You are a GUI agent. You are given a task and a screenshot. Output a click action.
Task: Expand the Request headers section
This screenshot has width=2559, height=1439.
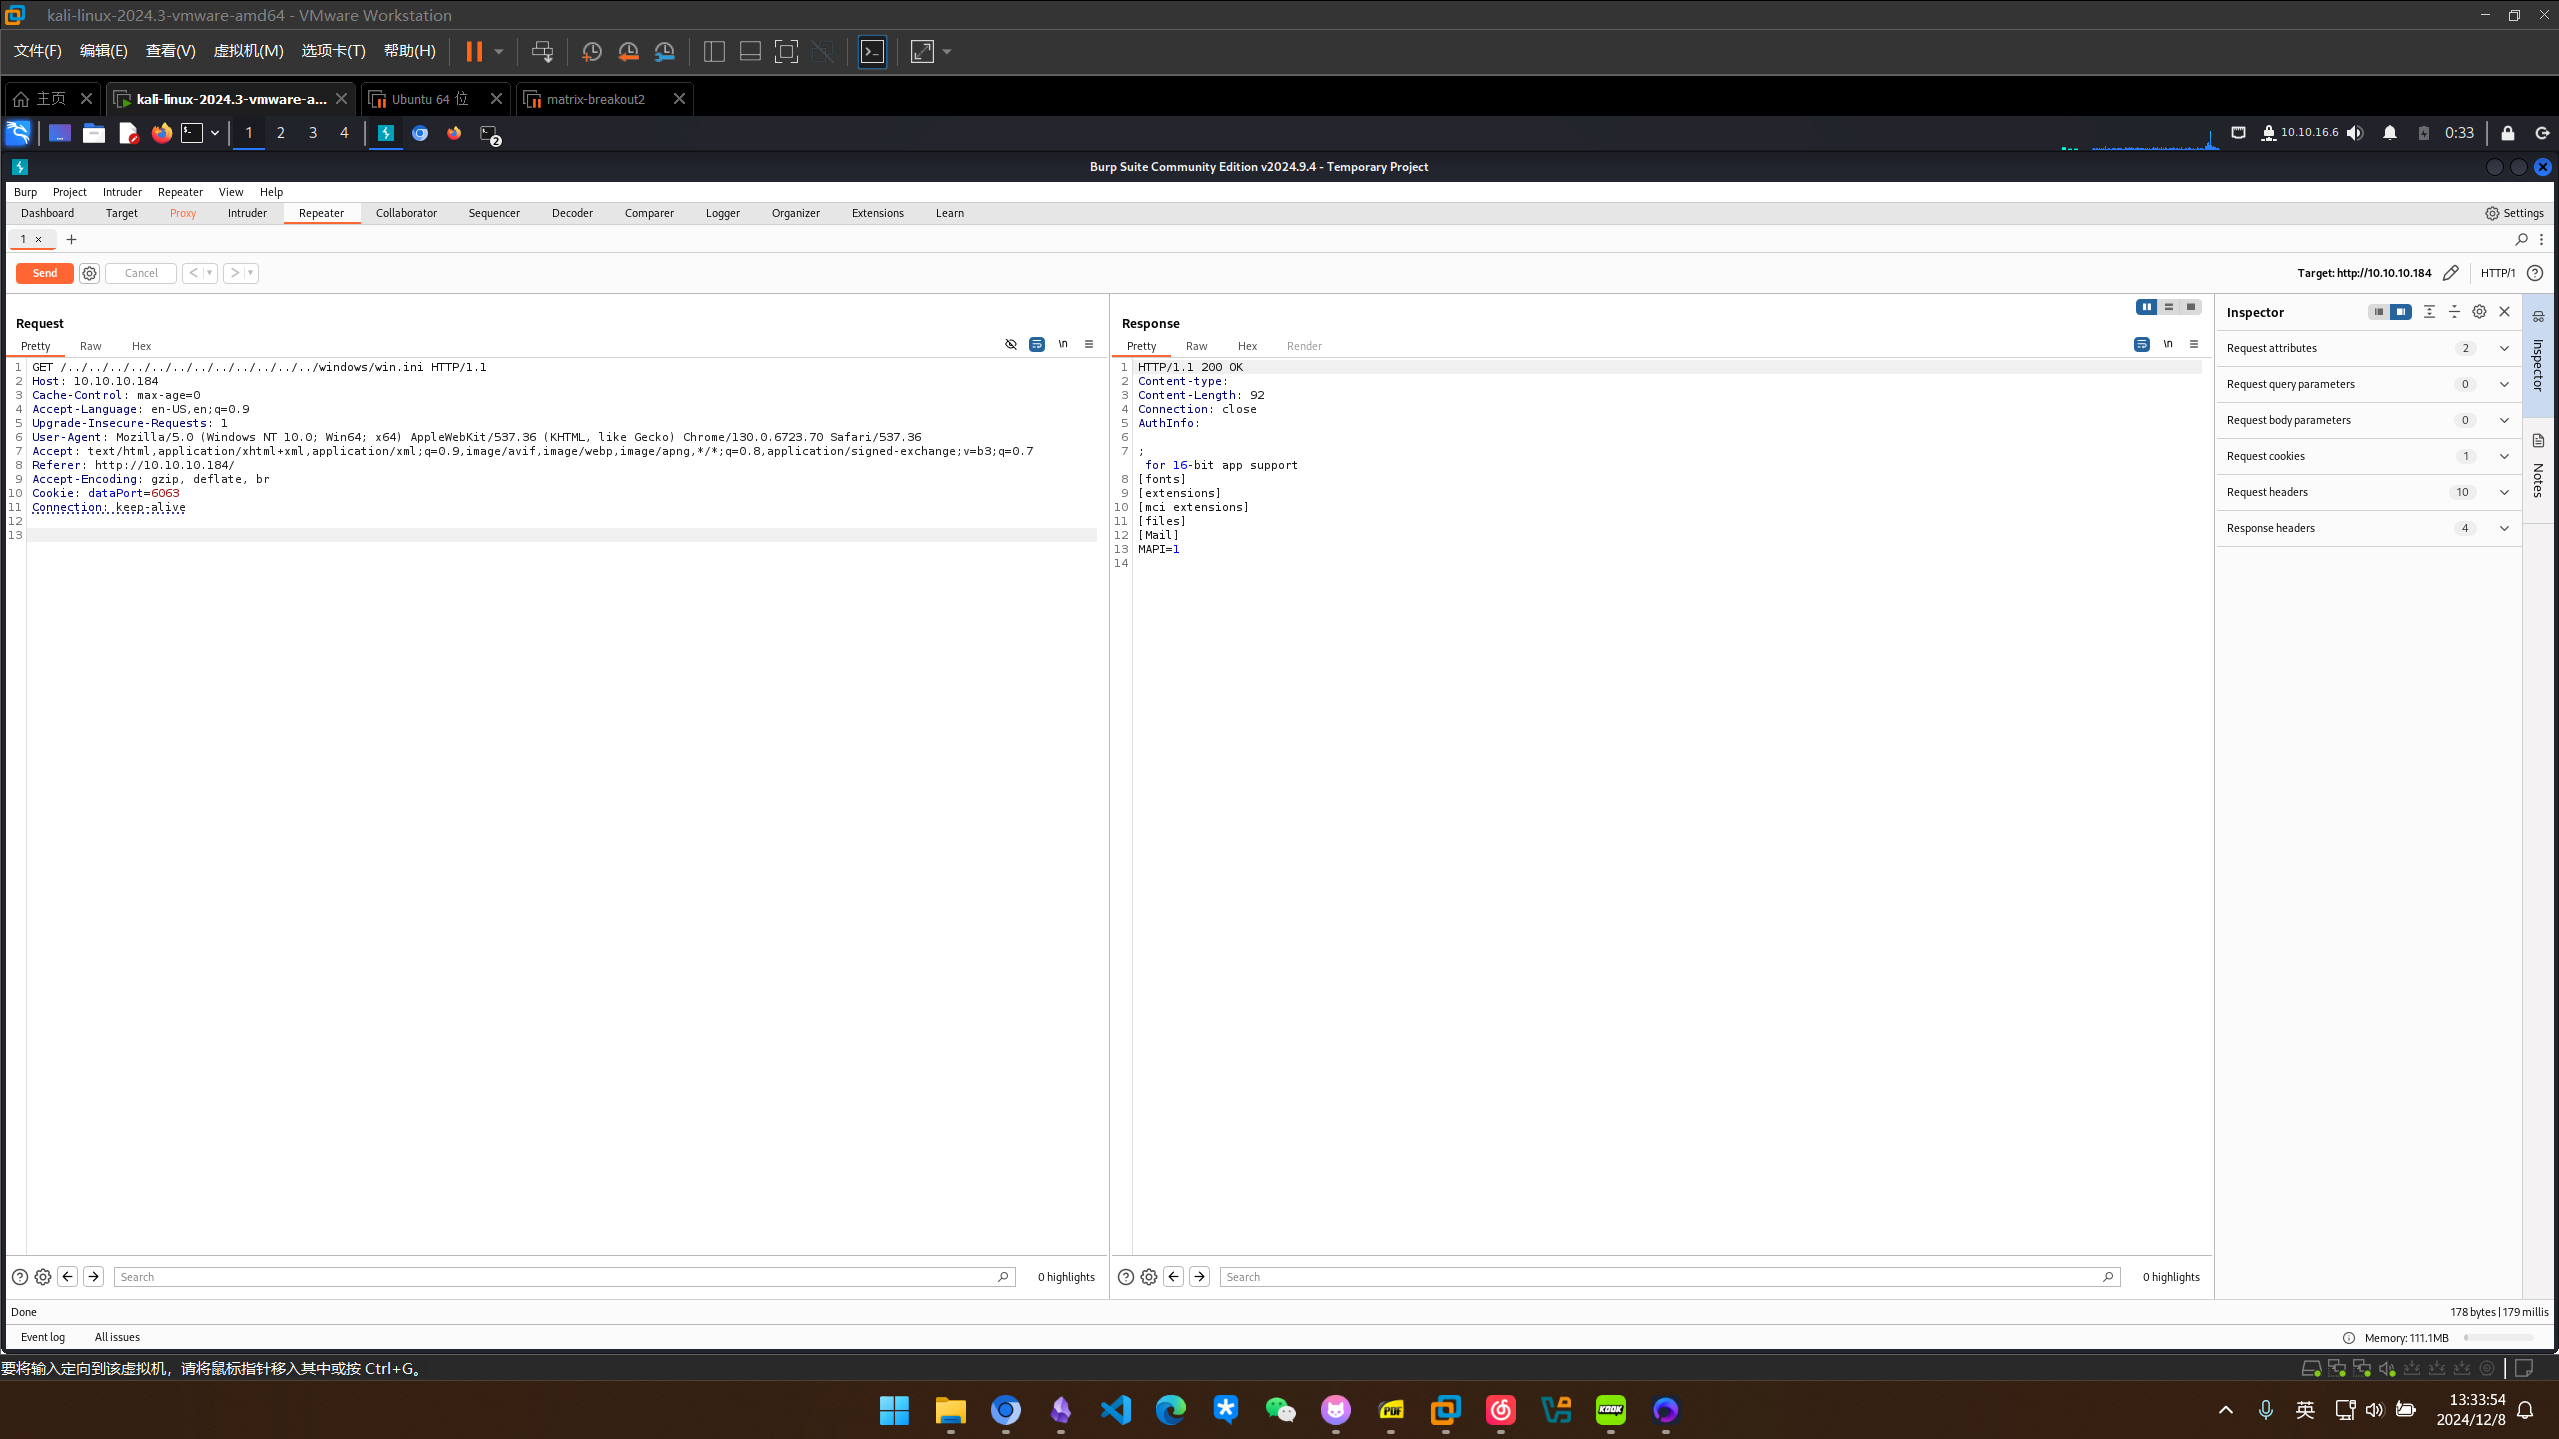point(2503,492)
